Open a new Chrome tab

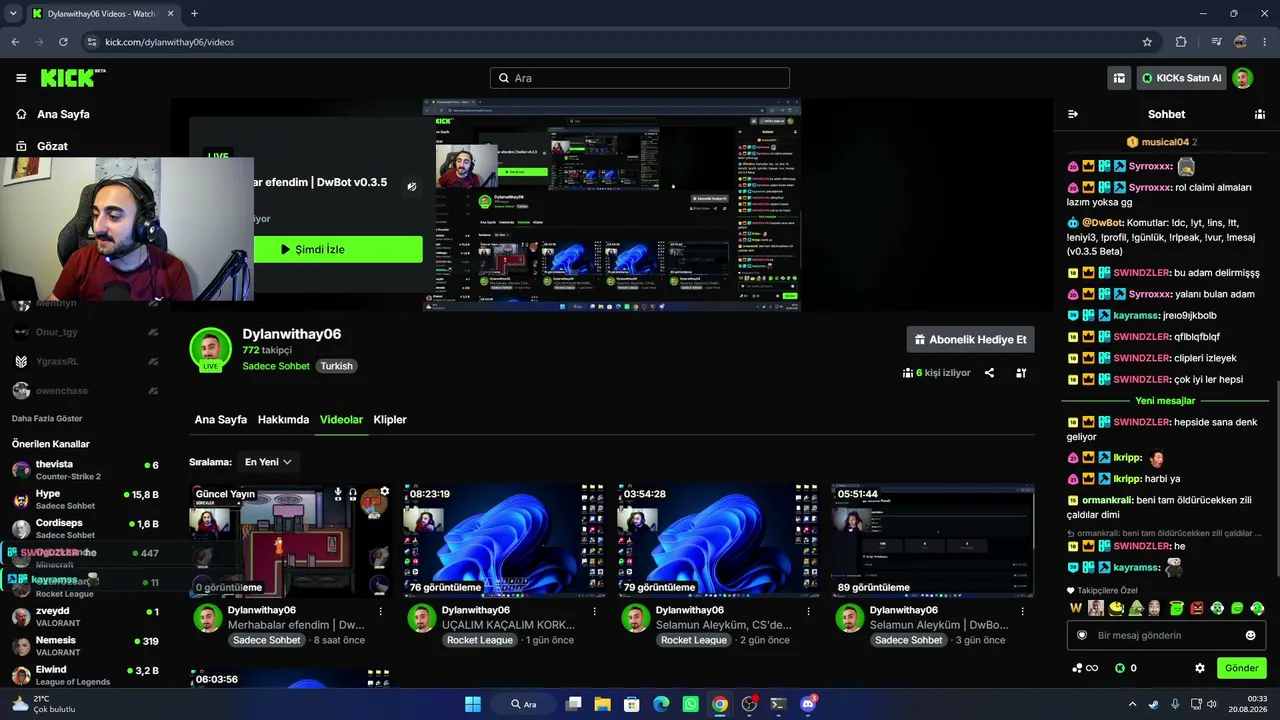(194, 14)
